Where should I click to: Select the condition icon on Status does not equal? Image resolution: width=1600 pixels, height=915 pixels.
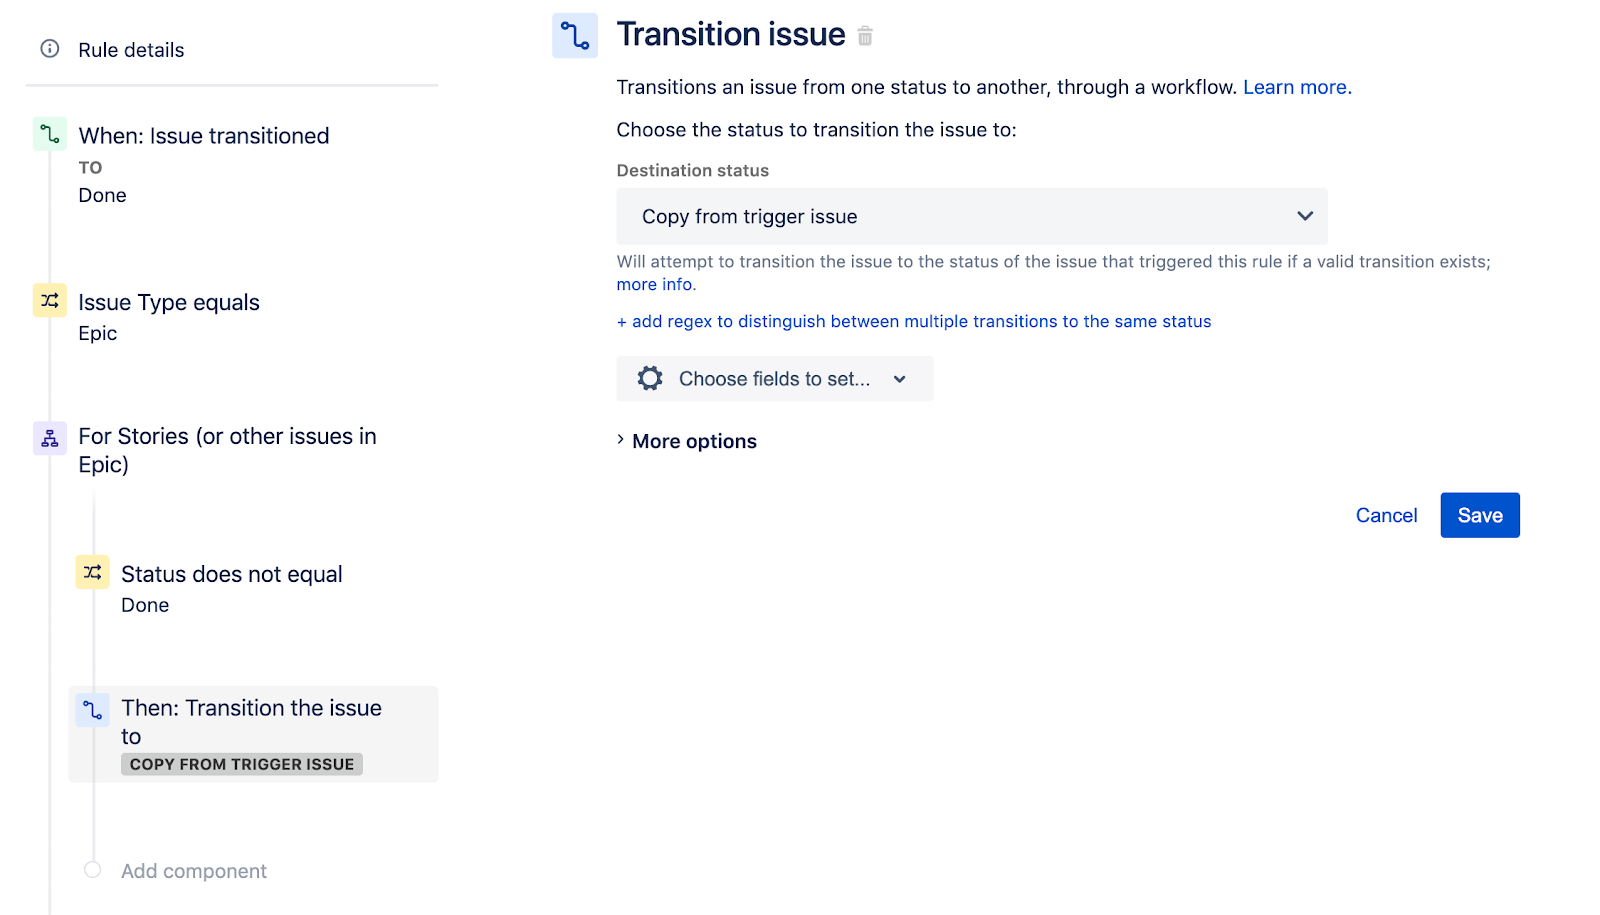91,572
